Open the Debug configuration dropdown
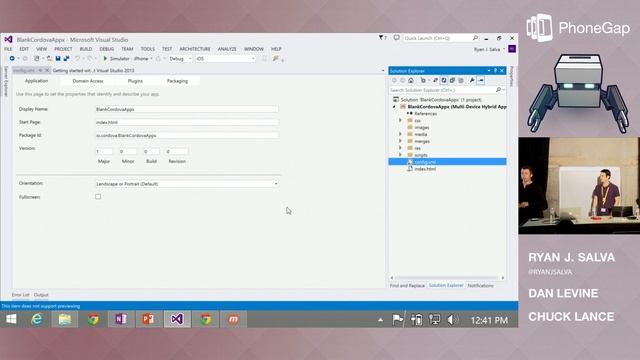This screenshot has height=360, width=640. (180, 59)
